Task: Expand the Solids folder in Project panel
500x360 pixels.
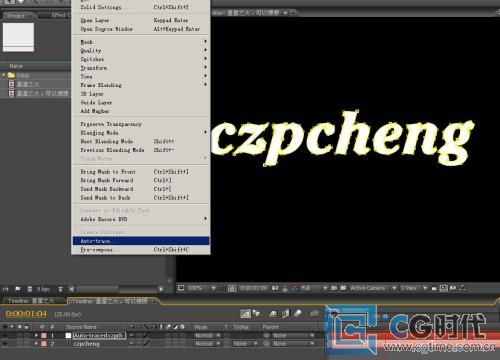Action: tap(4, 75)
